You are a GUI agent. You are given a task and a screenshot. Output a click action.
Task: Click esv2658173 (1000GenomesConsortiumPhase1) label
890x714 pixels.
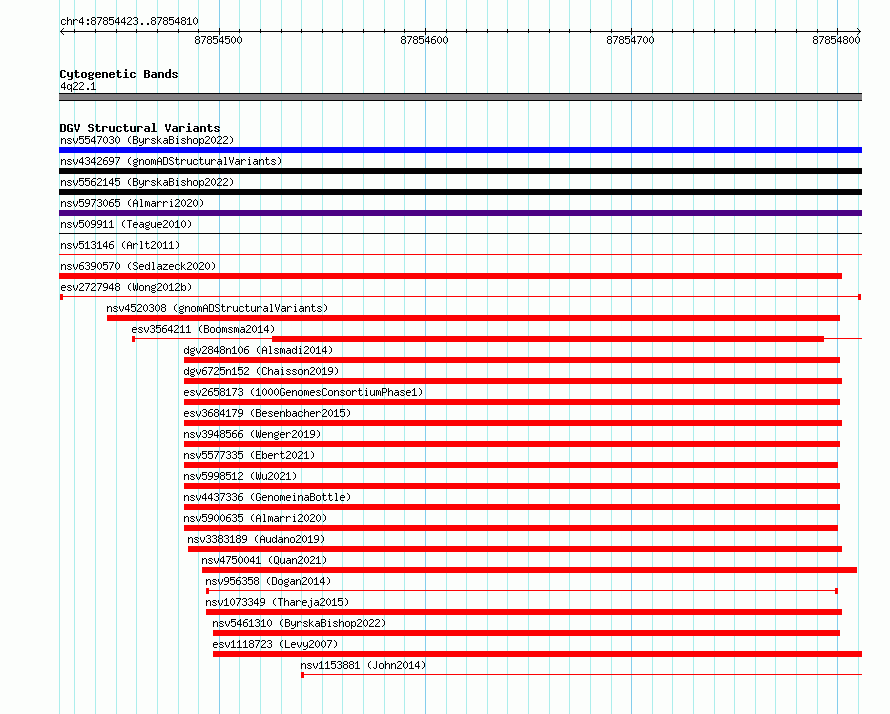pyautogui.click(x=303, y=392)
